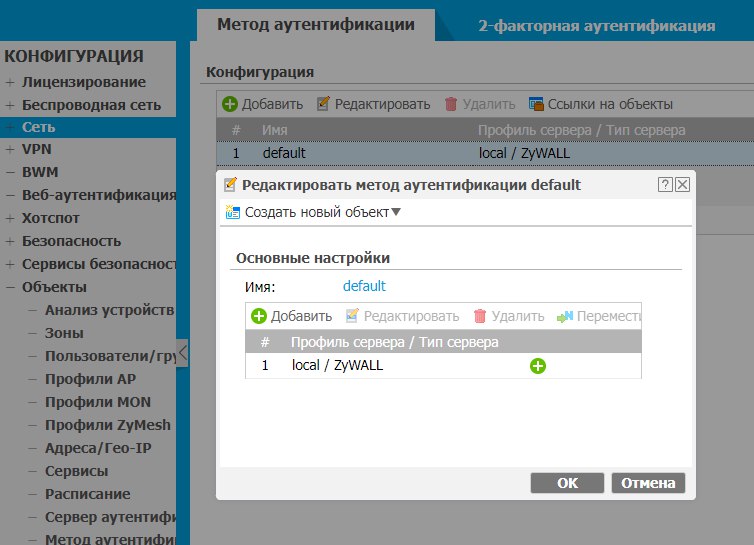Collapse the Объекты section
Screen dimensions: 754x545
point(10,288)
